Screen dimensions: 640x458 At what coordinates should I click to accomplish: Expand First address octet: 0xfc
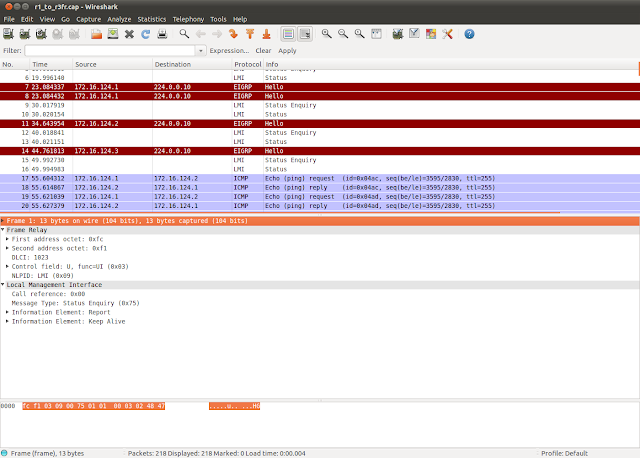[x=7, y=239]
